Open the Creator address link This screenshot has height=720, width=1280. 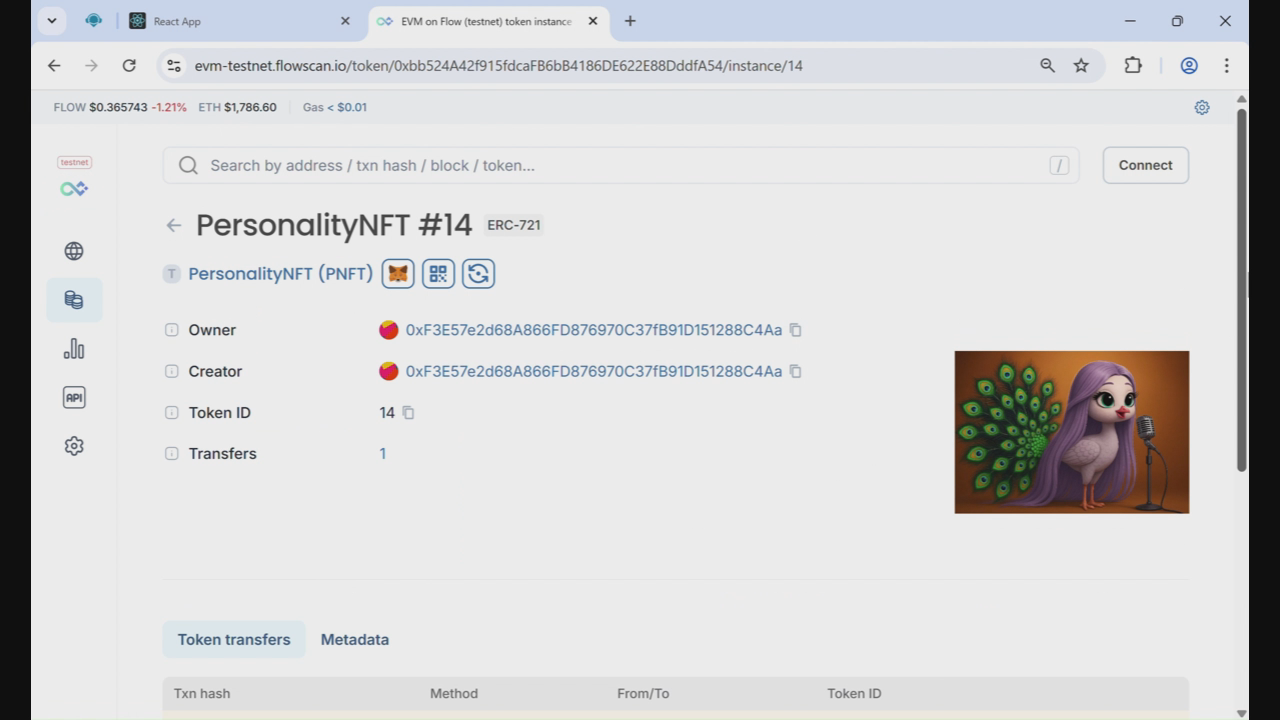594,371
